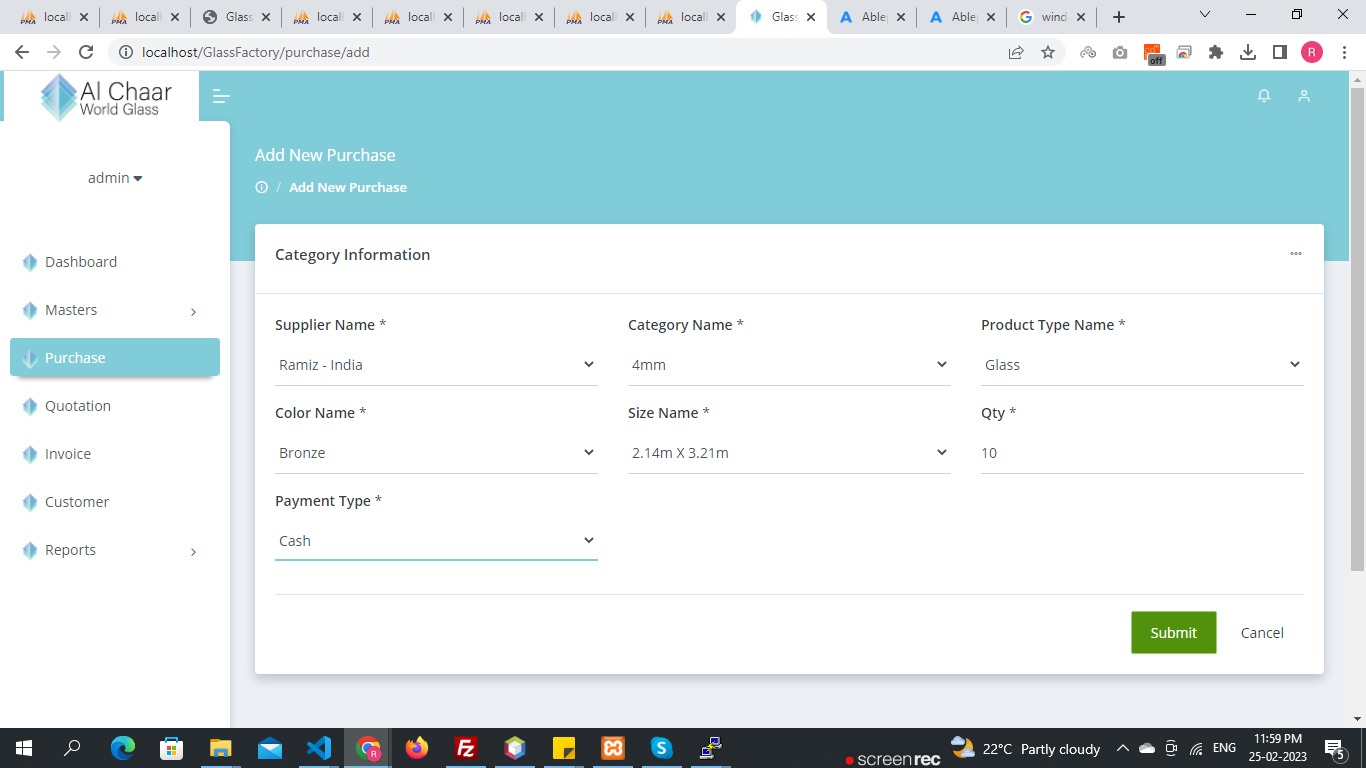Click the user profile icon in header

(1303, 96)
